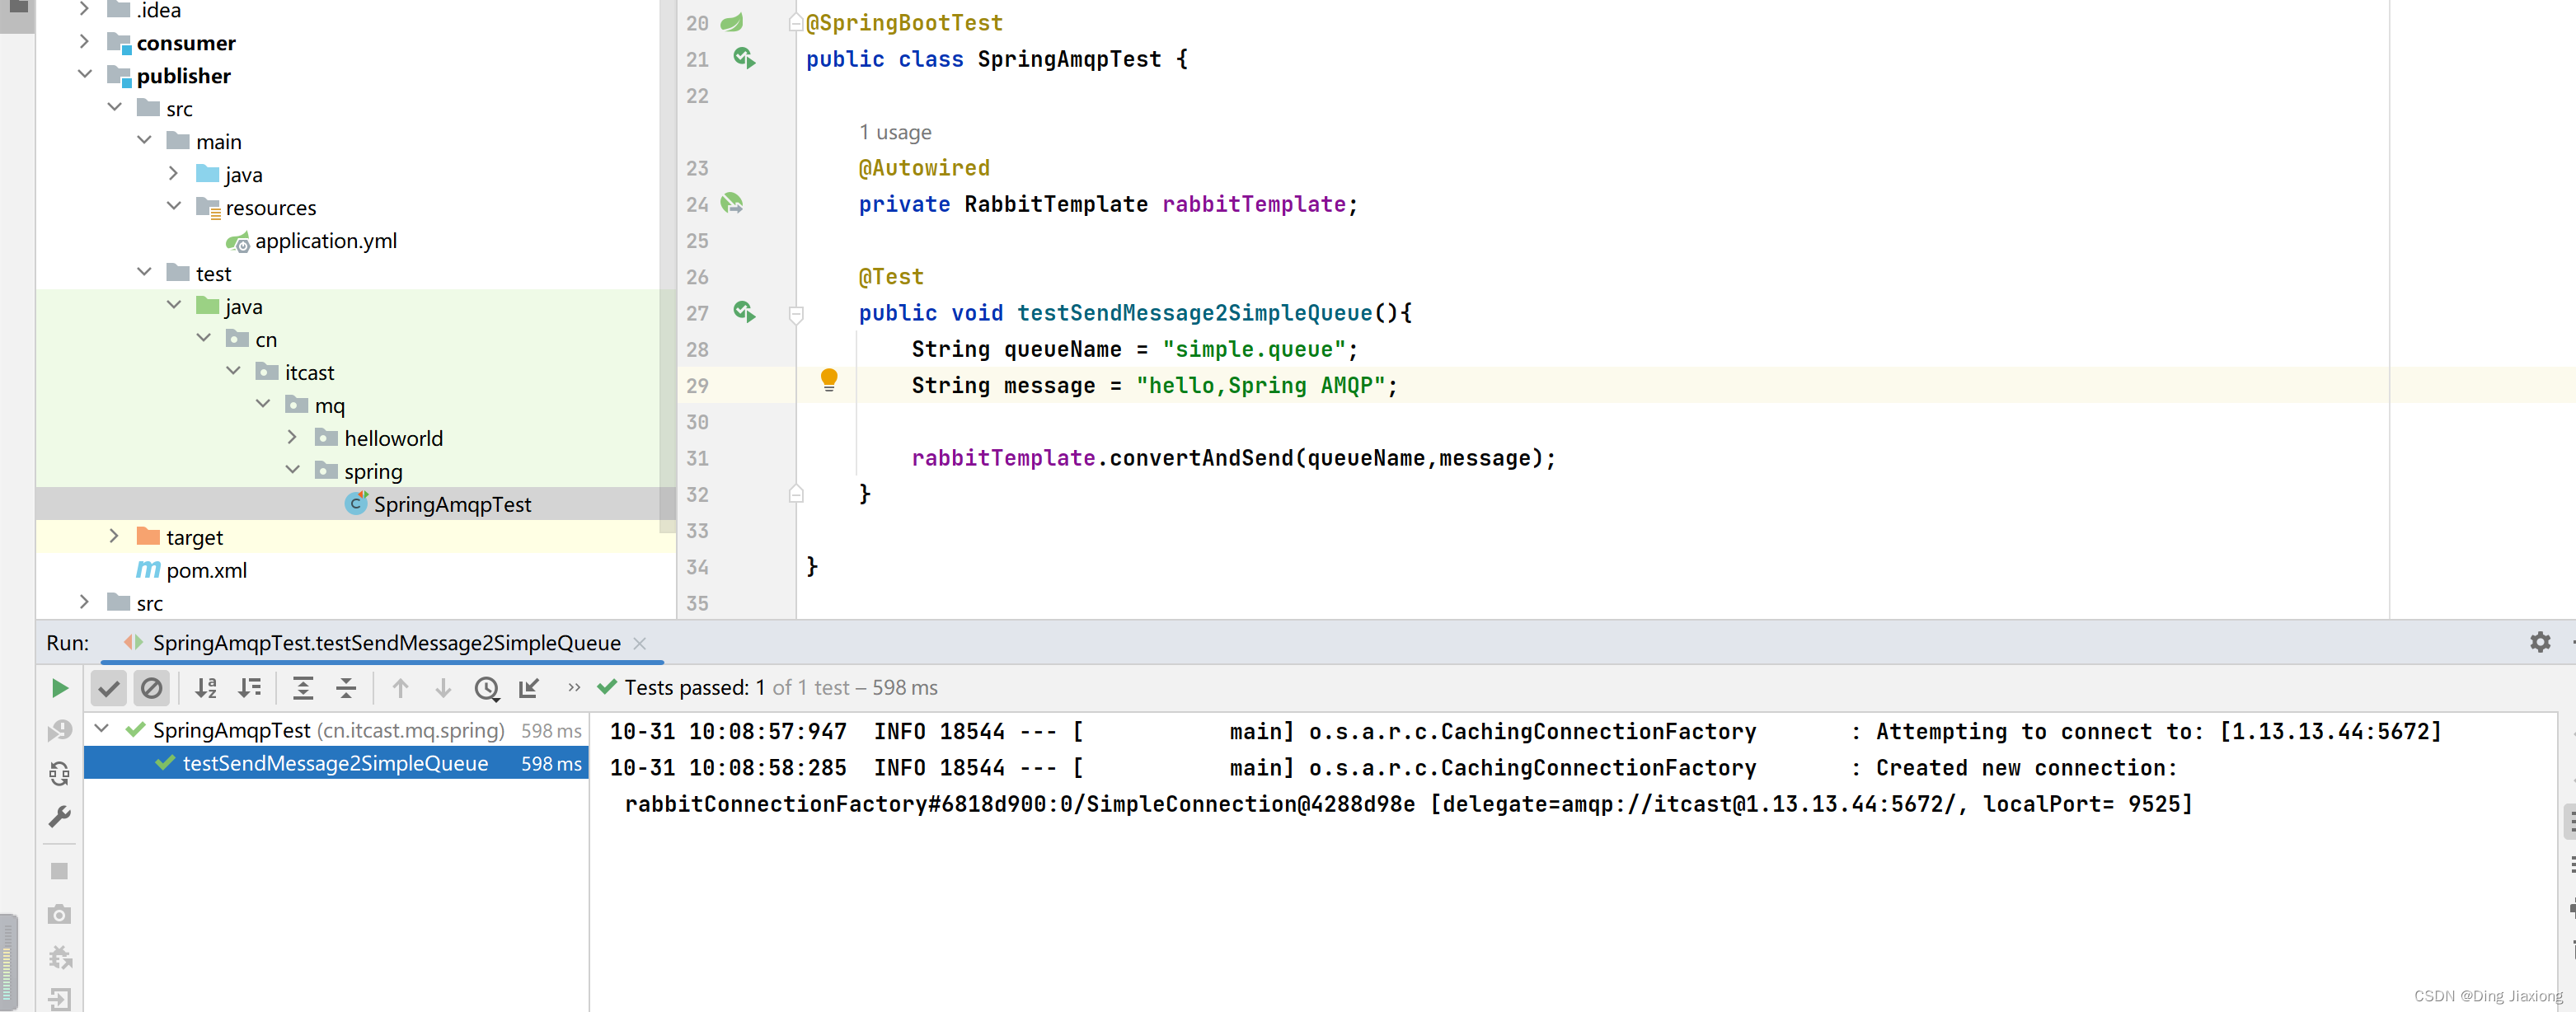Click RabbitTemplate type on line 24
The image size is (2576, 1012).
pyautogui.click(x=1055, y=204)
